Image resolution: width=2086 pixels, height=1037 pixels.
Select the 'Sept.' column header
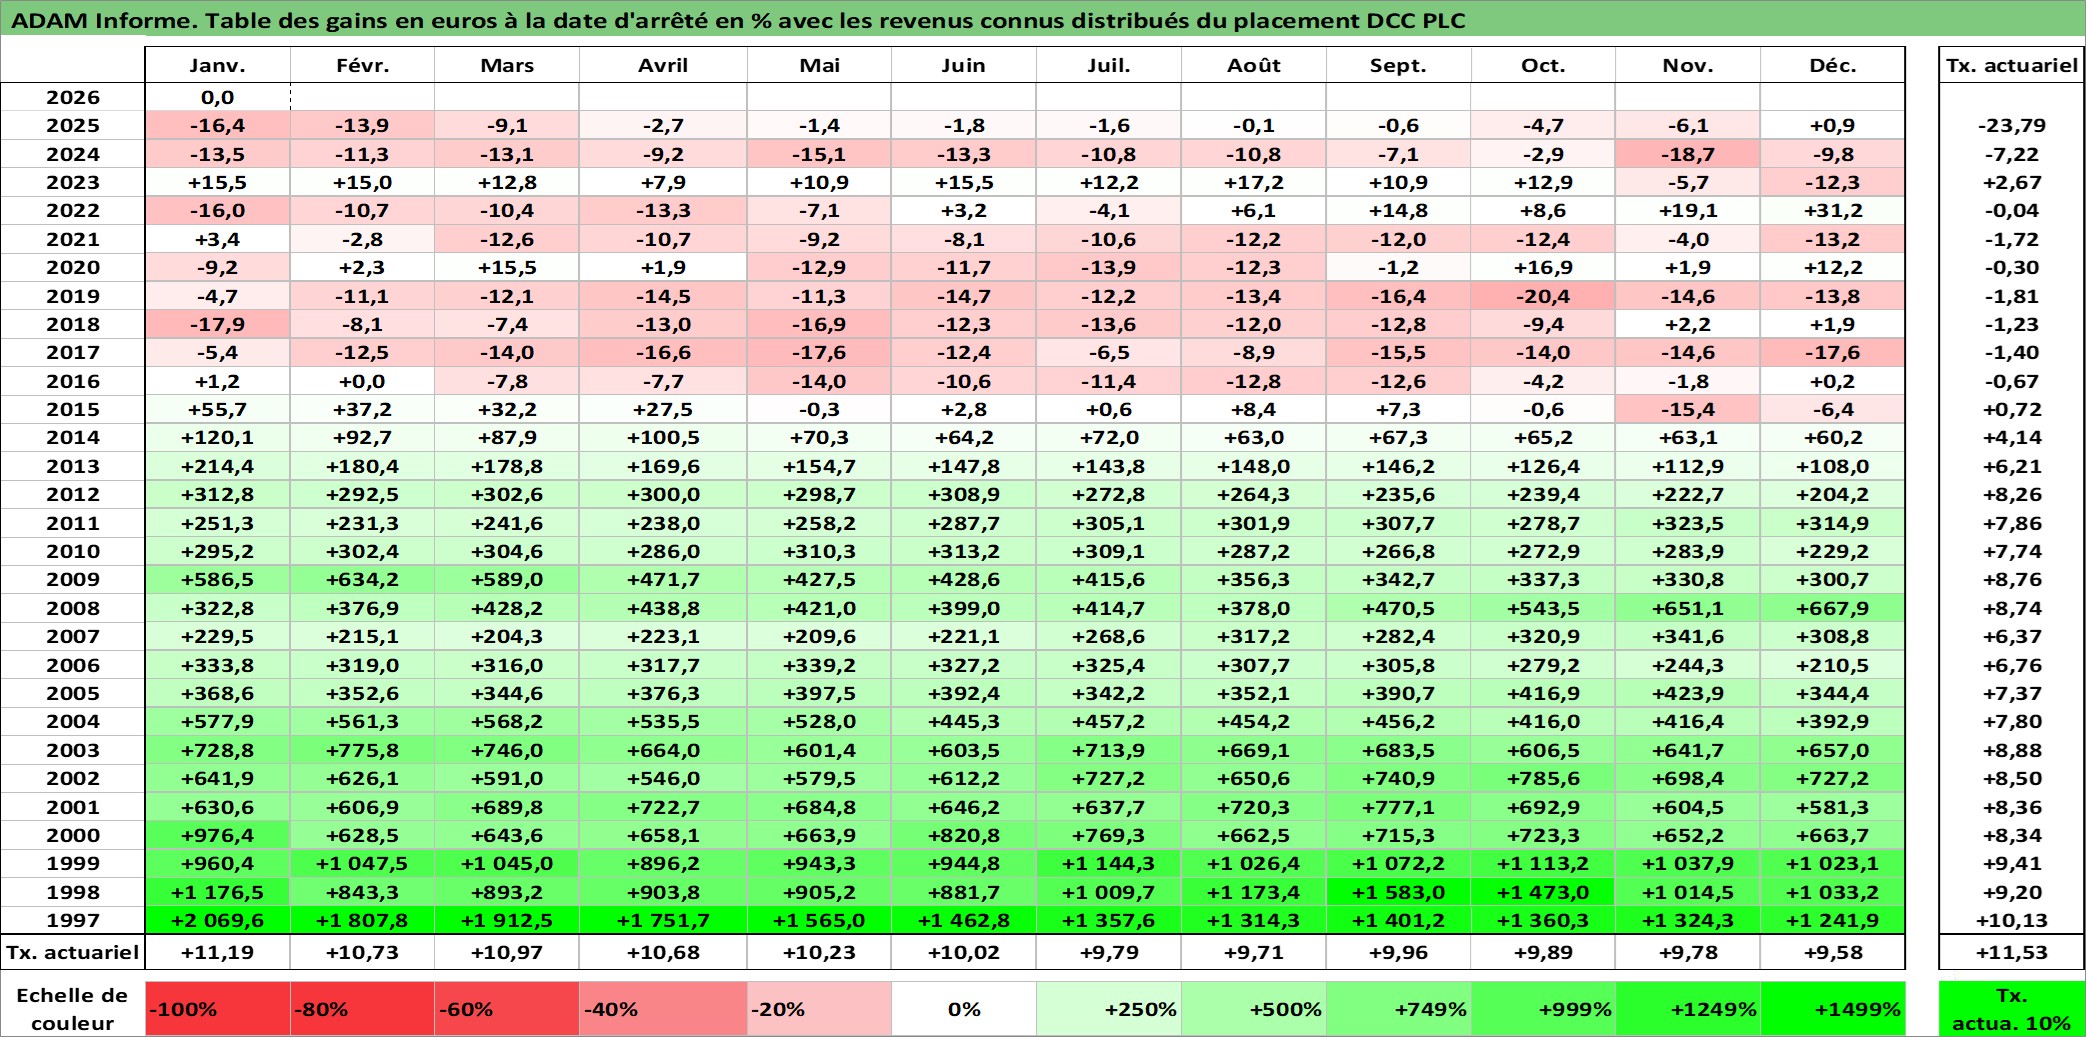coord(1399,65)
